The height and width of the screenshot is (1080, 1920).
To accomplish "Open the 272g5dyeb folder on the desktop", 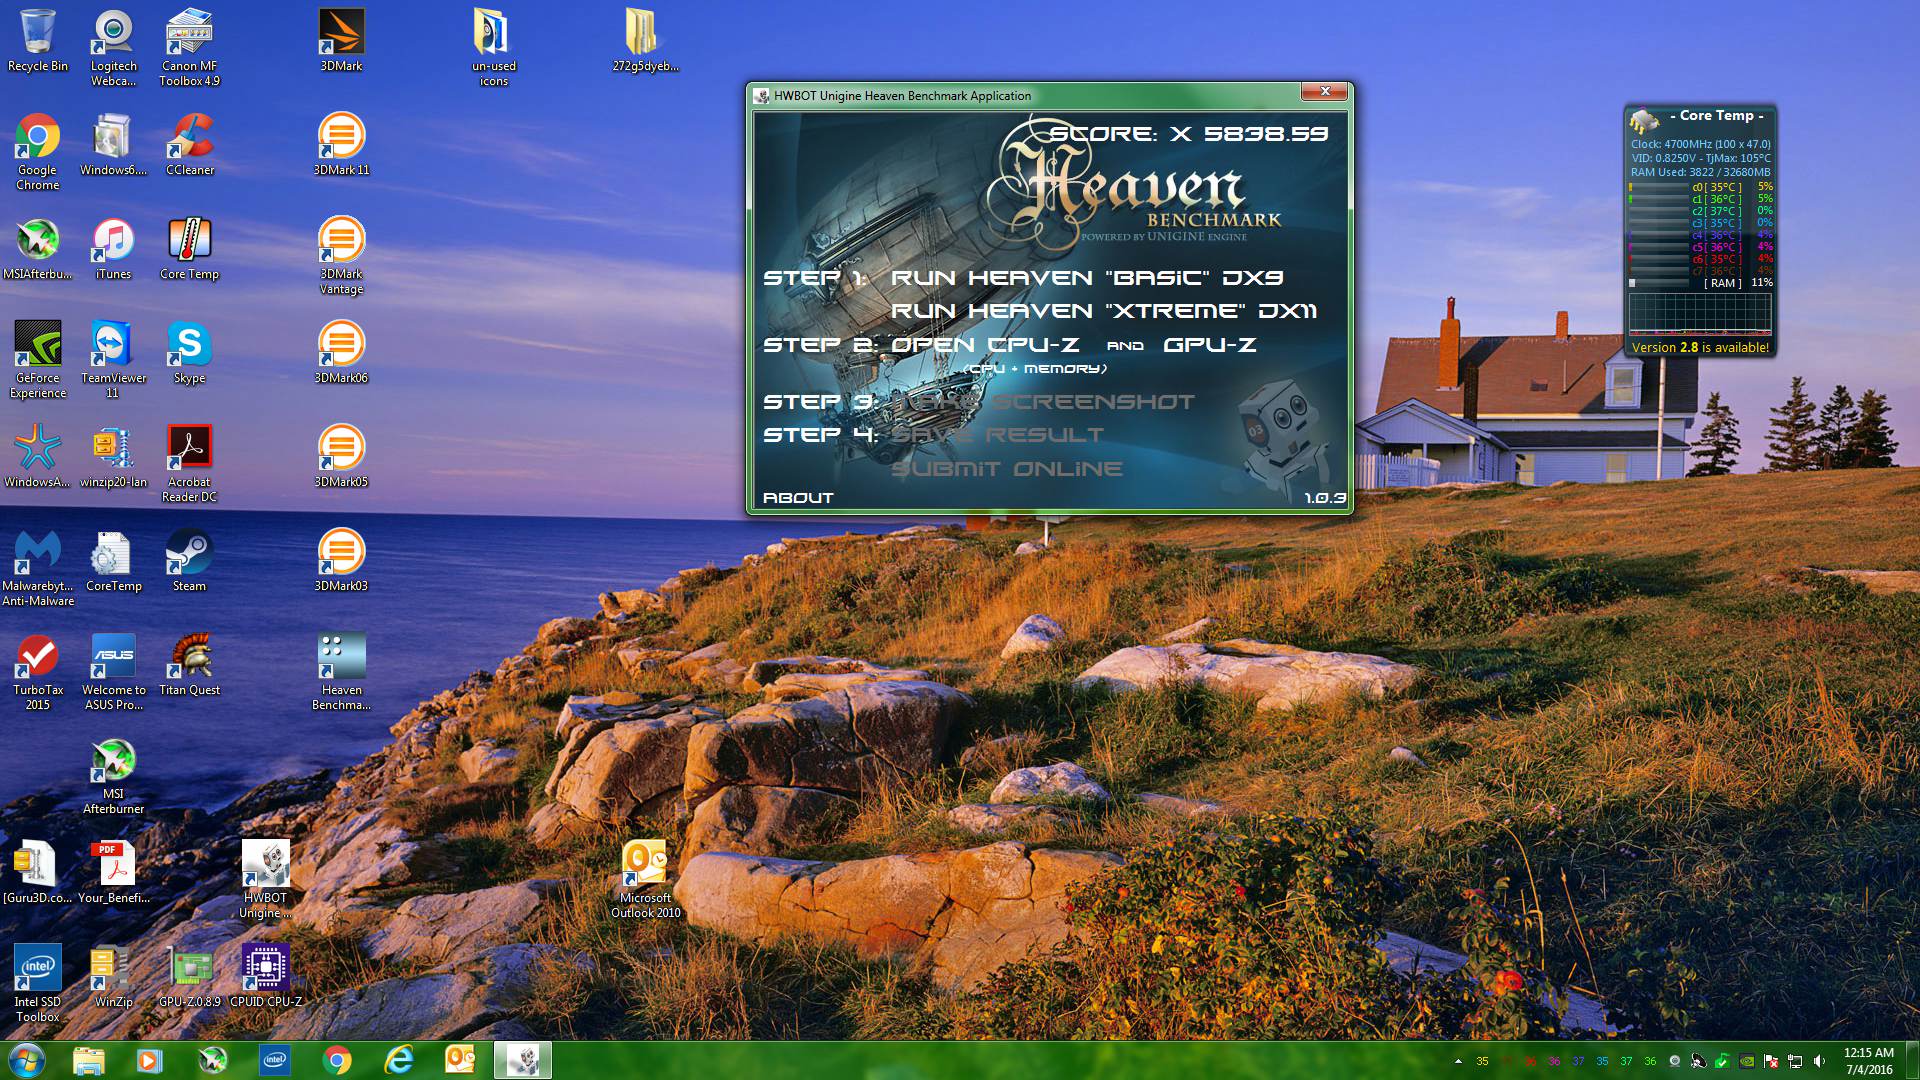I will [645, 41].
